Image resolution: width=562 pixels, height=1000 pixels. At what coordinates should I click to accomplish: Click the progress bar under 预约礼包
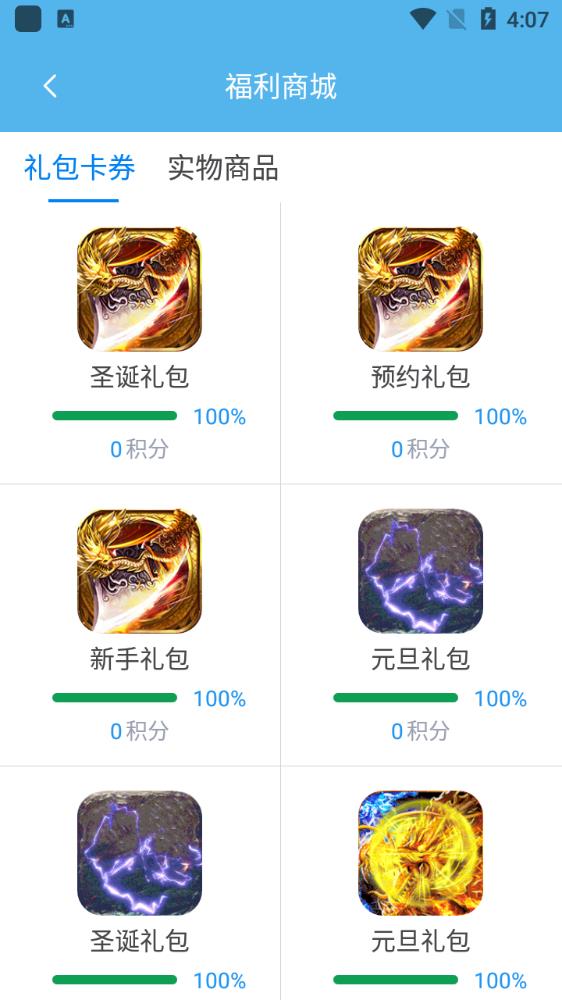click(x=396, y=416)
